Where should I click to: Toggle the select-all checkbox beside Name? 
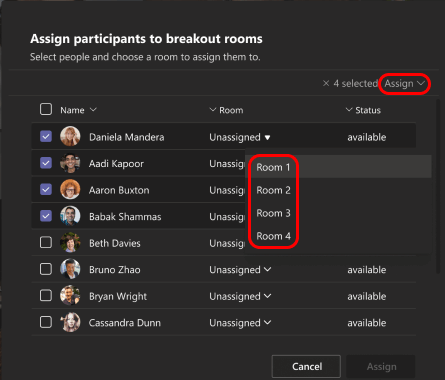[46, 109]
